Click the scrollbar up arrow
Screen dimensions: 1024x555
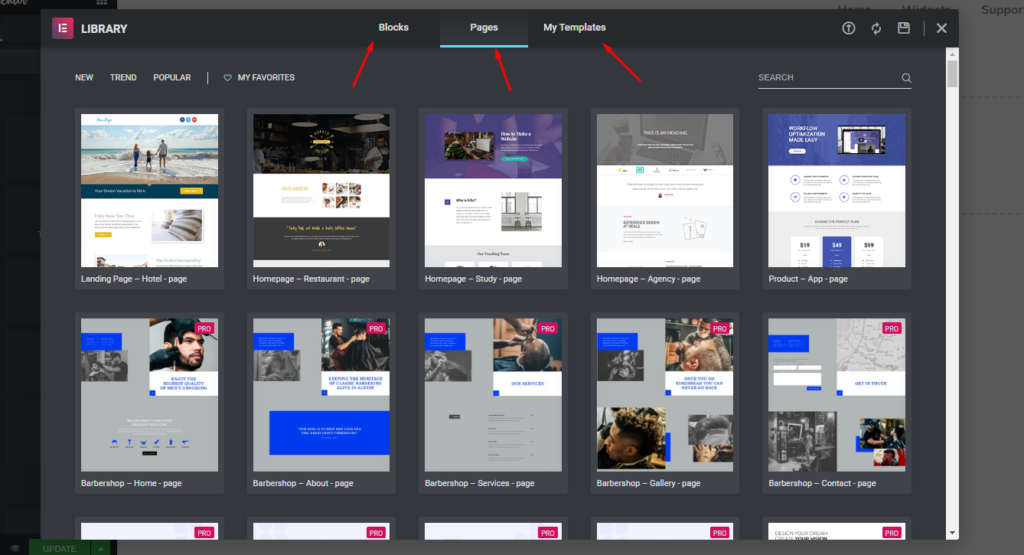pos(952,54)
